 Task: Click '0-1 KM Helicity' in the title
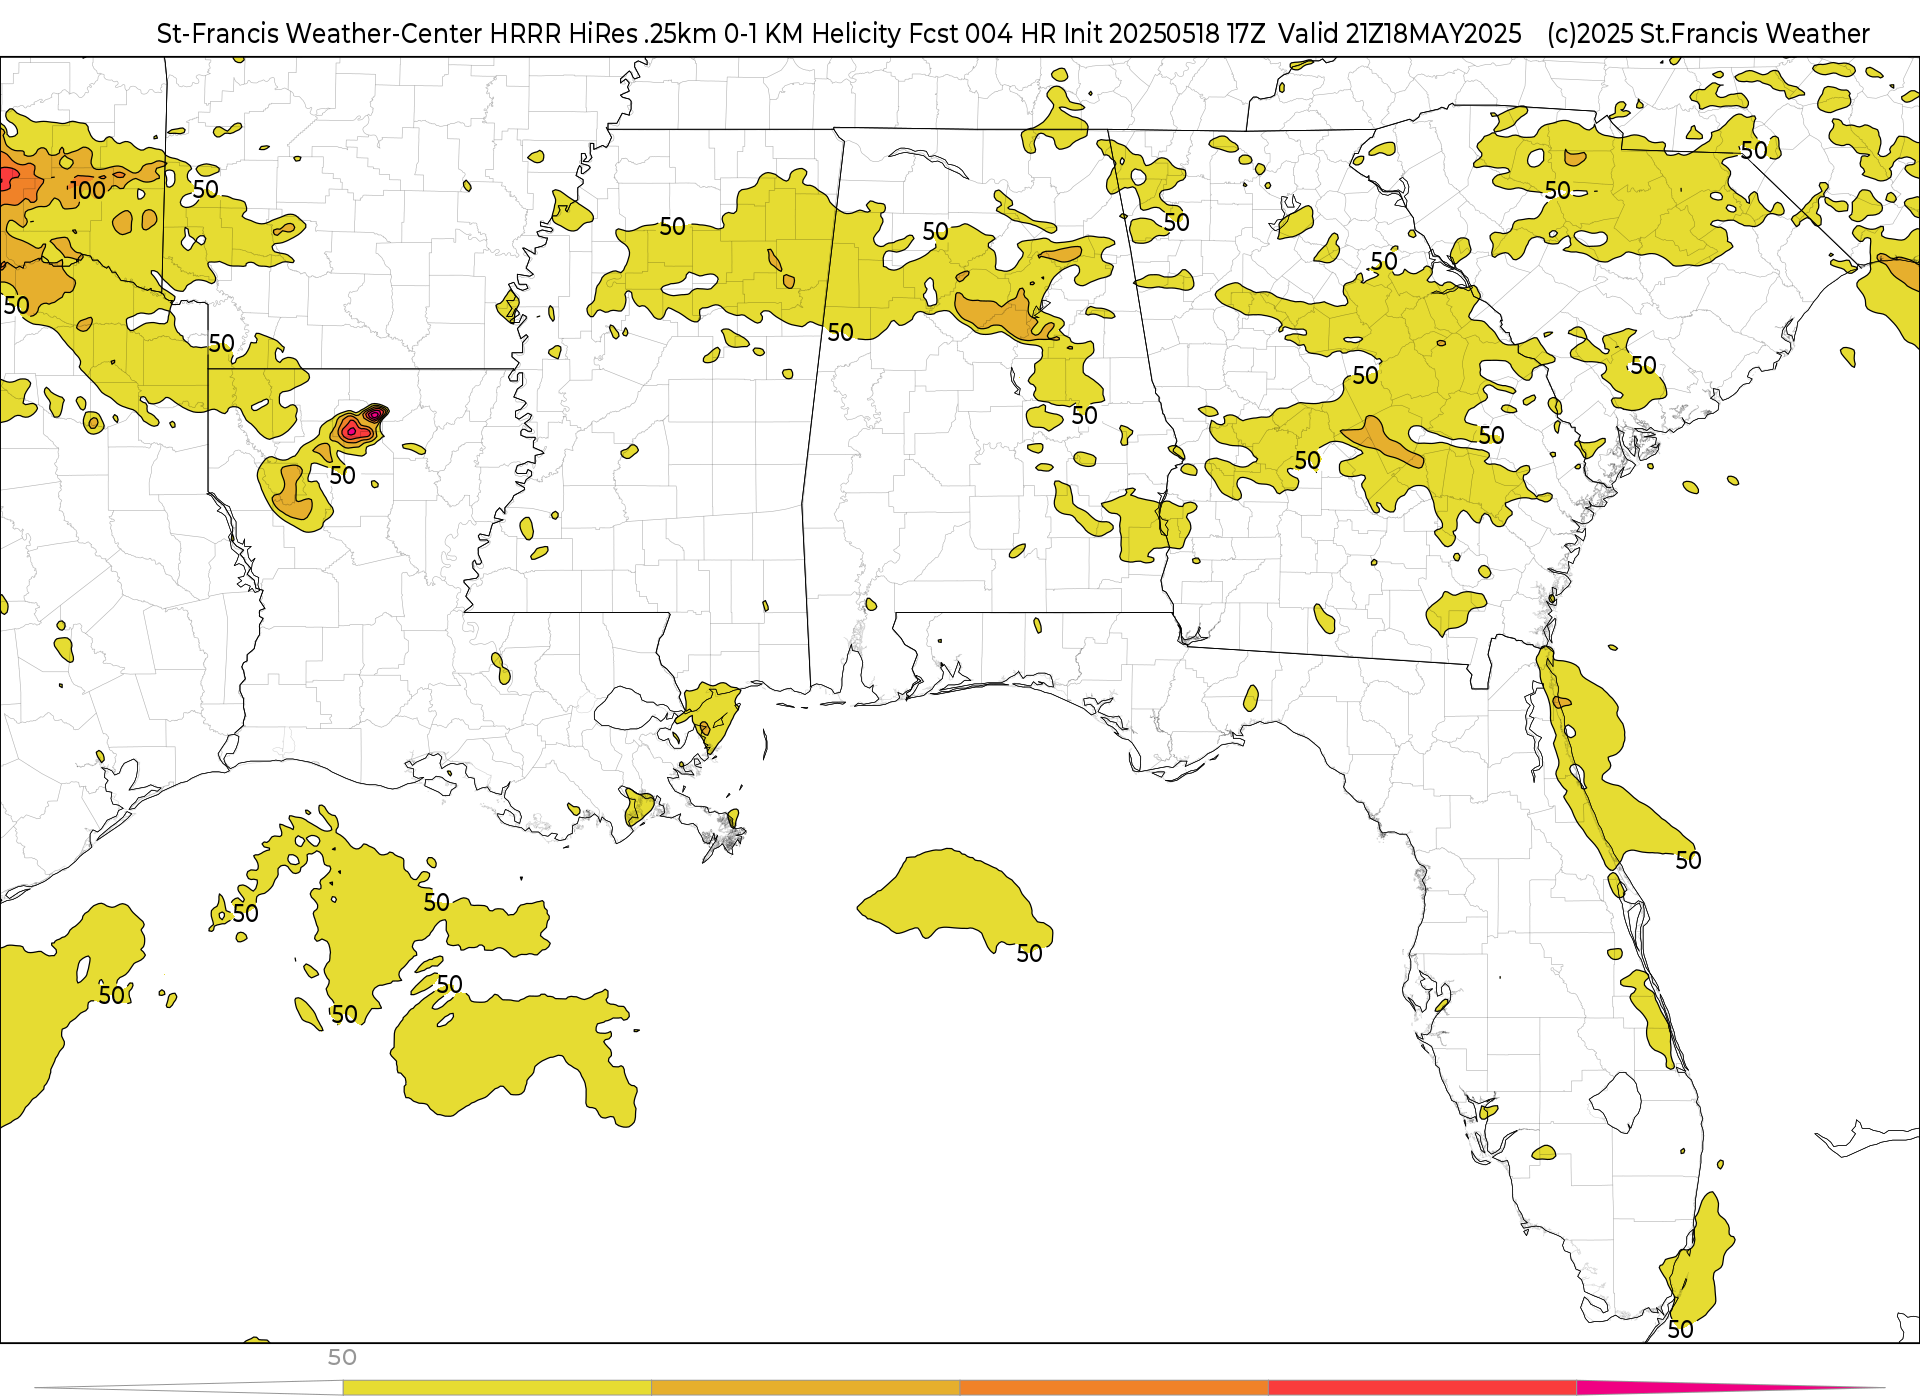(813, 33)
